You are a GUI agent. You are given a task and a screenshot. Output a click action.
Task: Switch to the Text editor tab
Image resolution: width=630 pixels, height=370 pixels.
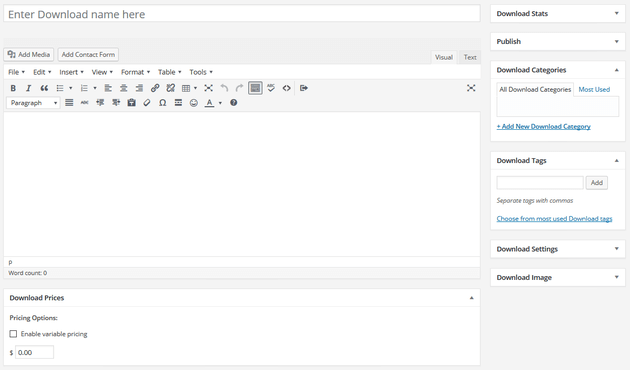coord(470,57)
